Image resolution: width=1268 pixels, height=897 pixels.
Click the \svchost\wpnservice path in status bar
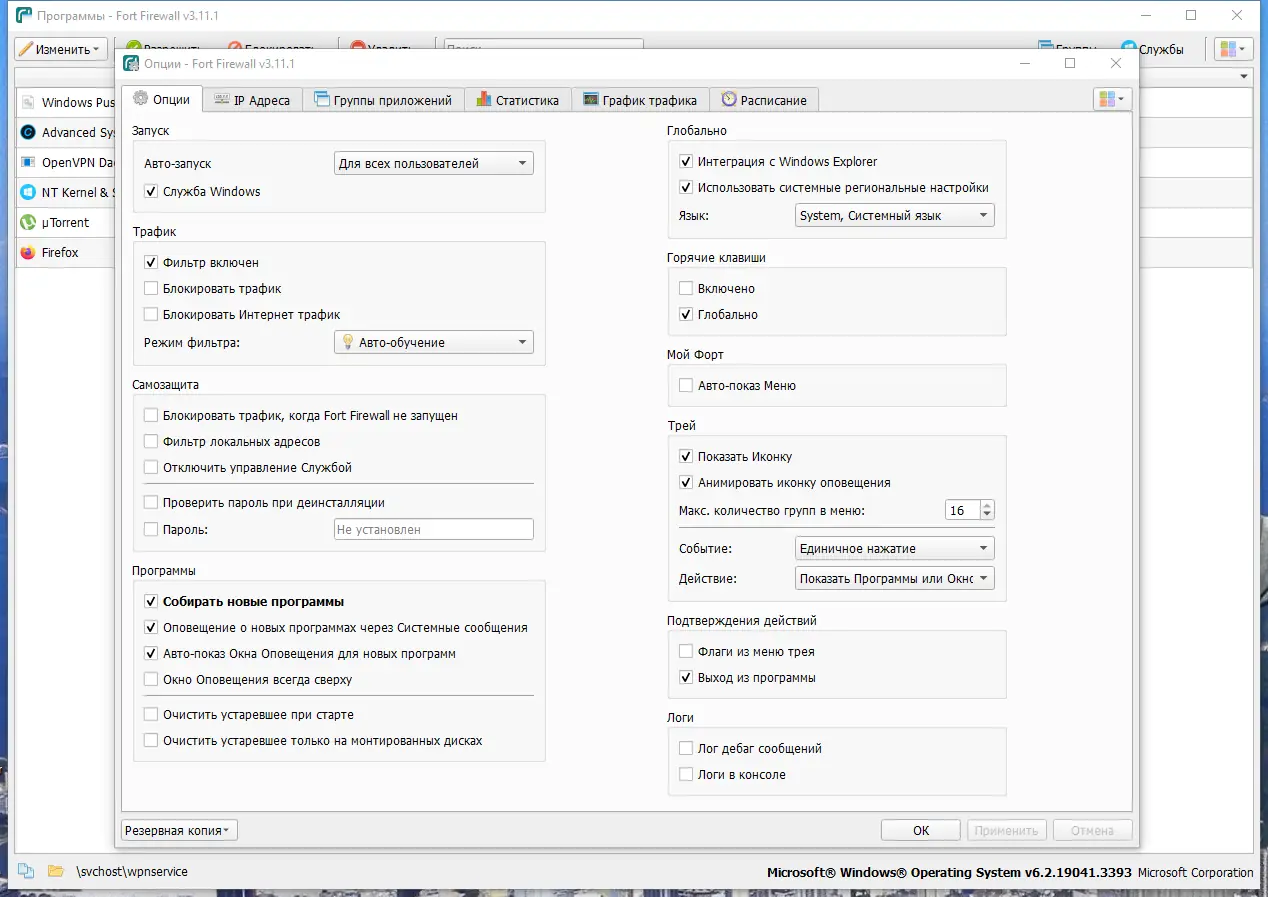(x=132, y=871)
